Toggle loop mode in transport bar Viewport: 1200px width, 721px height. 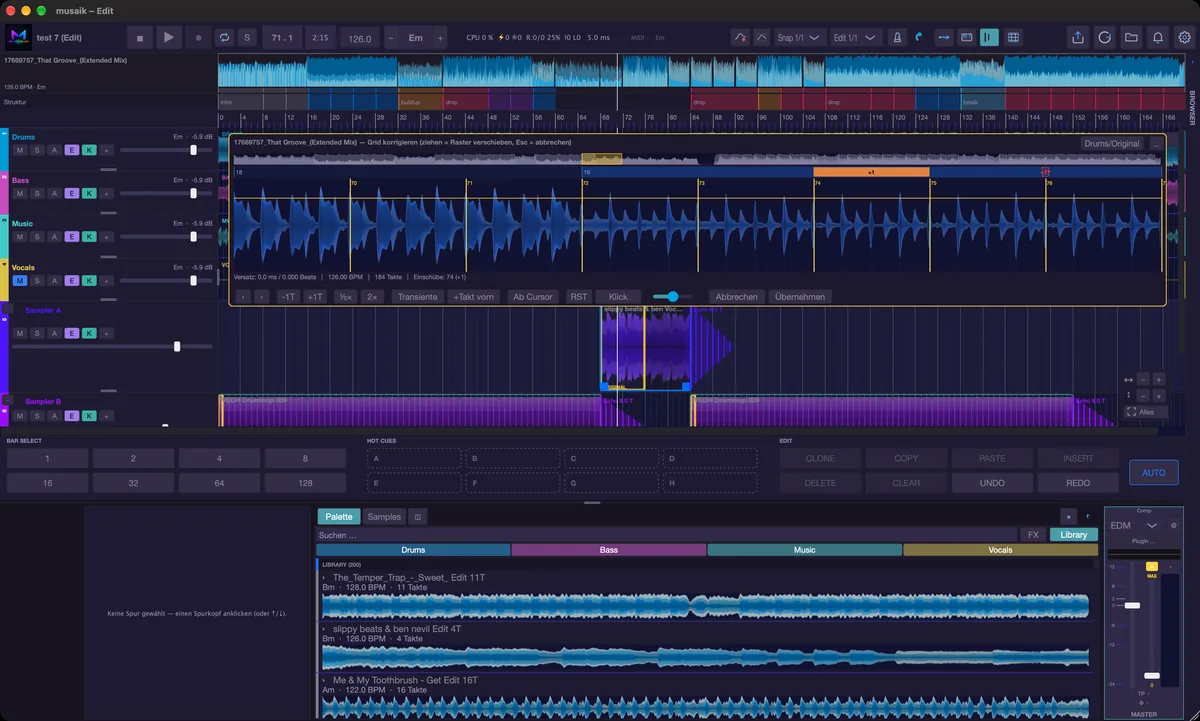224,38
